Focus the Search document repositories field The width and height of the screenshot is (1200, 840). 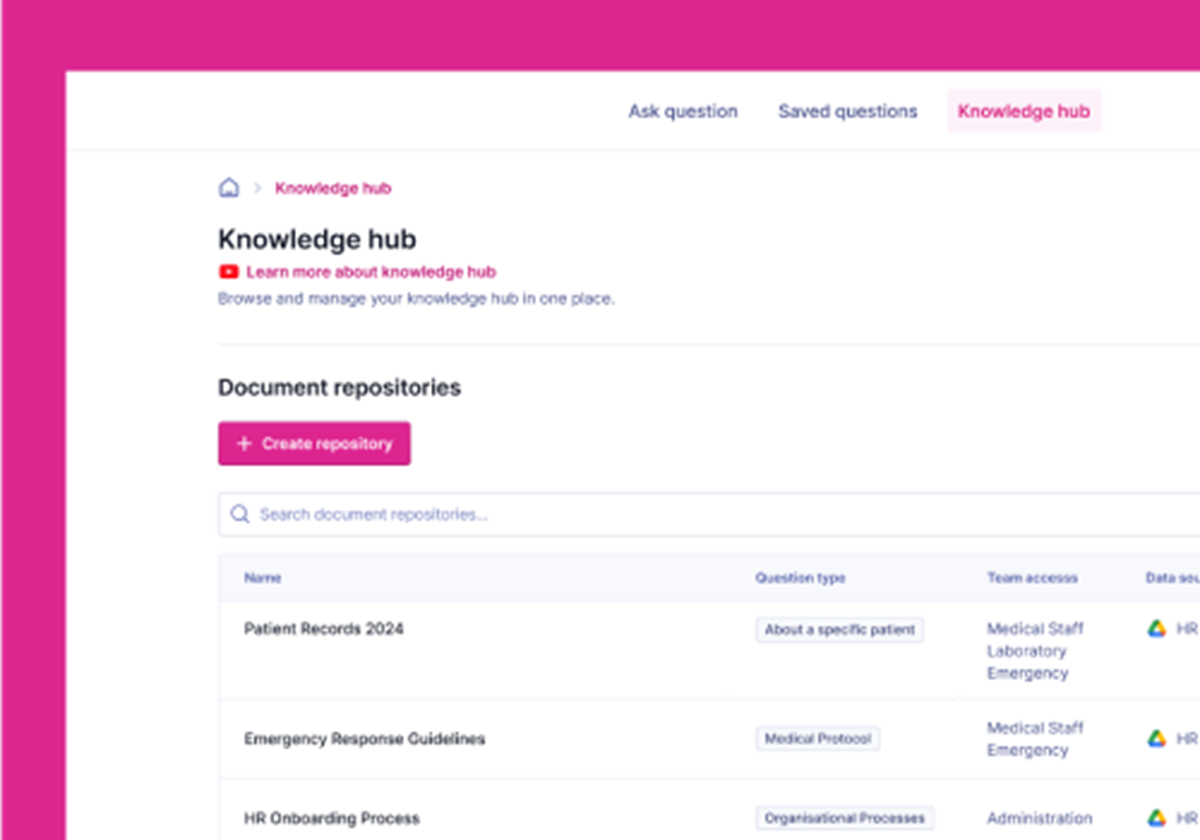(709, 514)
